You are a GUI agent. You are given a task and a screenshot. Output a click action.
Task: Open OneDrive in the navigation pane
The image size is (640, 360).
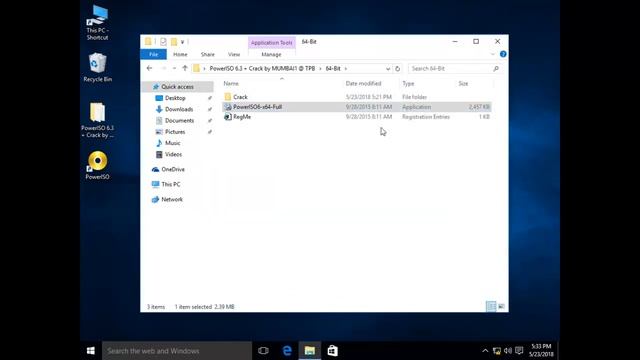point(173,169)
